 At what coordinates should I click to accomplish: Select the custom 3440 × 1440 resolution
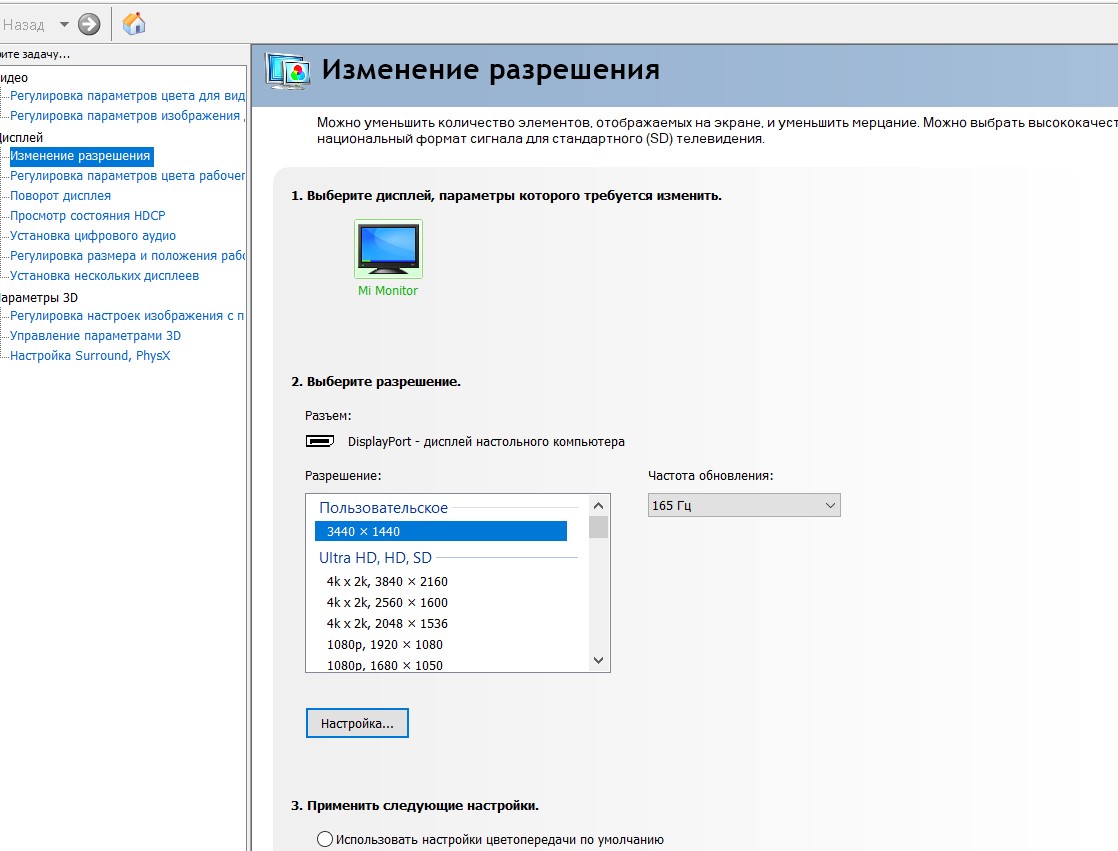pyautogui.click(x=440, y=531)
